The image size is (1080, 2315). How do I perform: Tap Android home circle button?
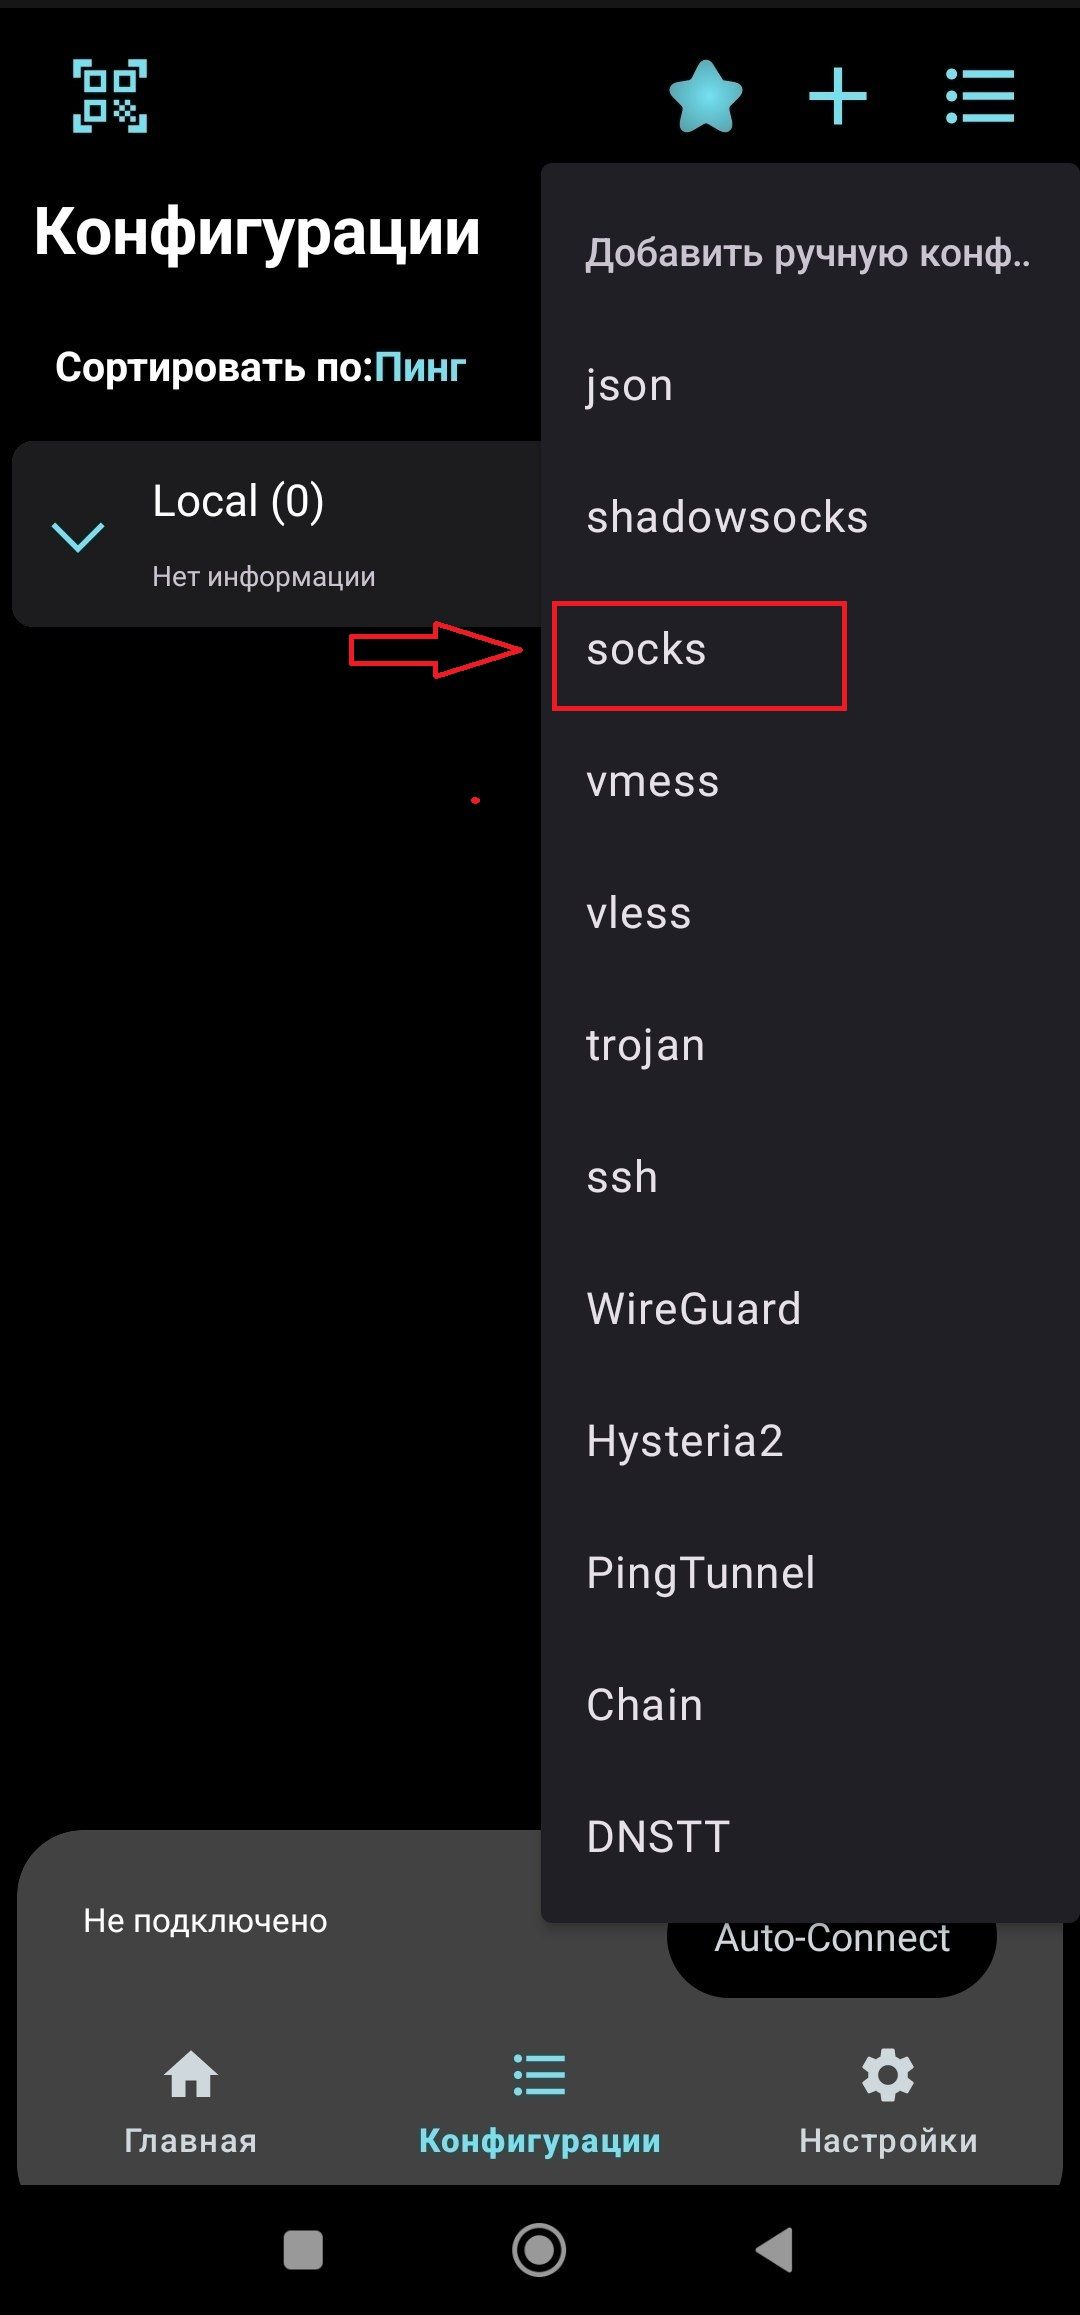click(539, 2250)
